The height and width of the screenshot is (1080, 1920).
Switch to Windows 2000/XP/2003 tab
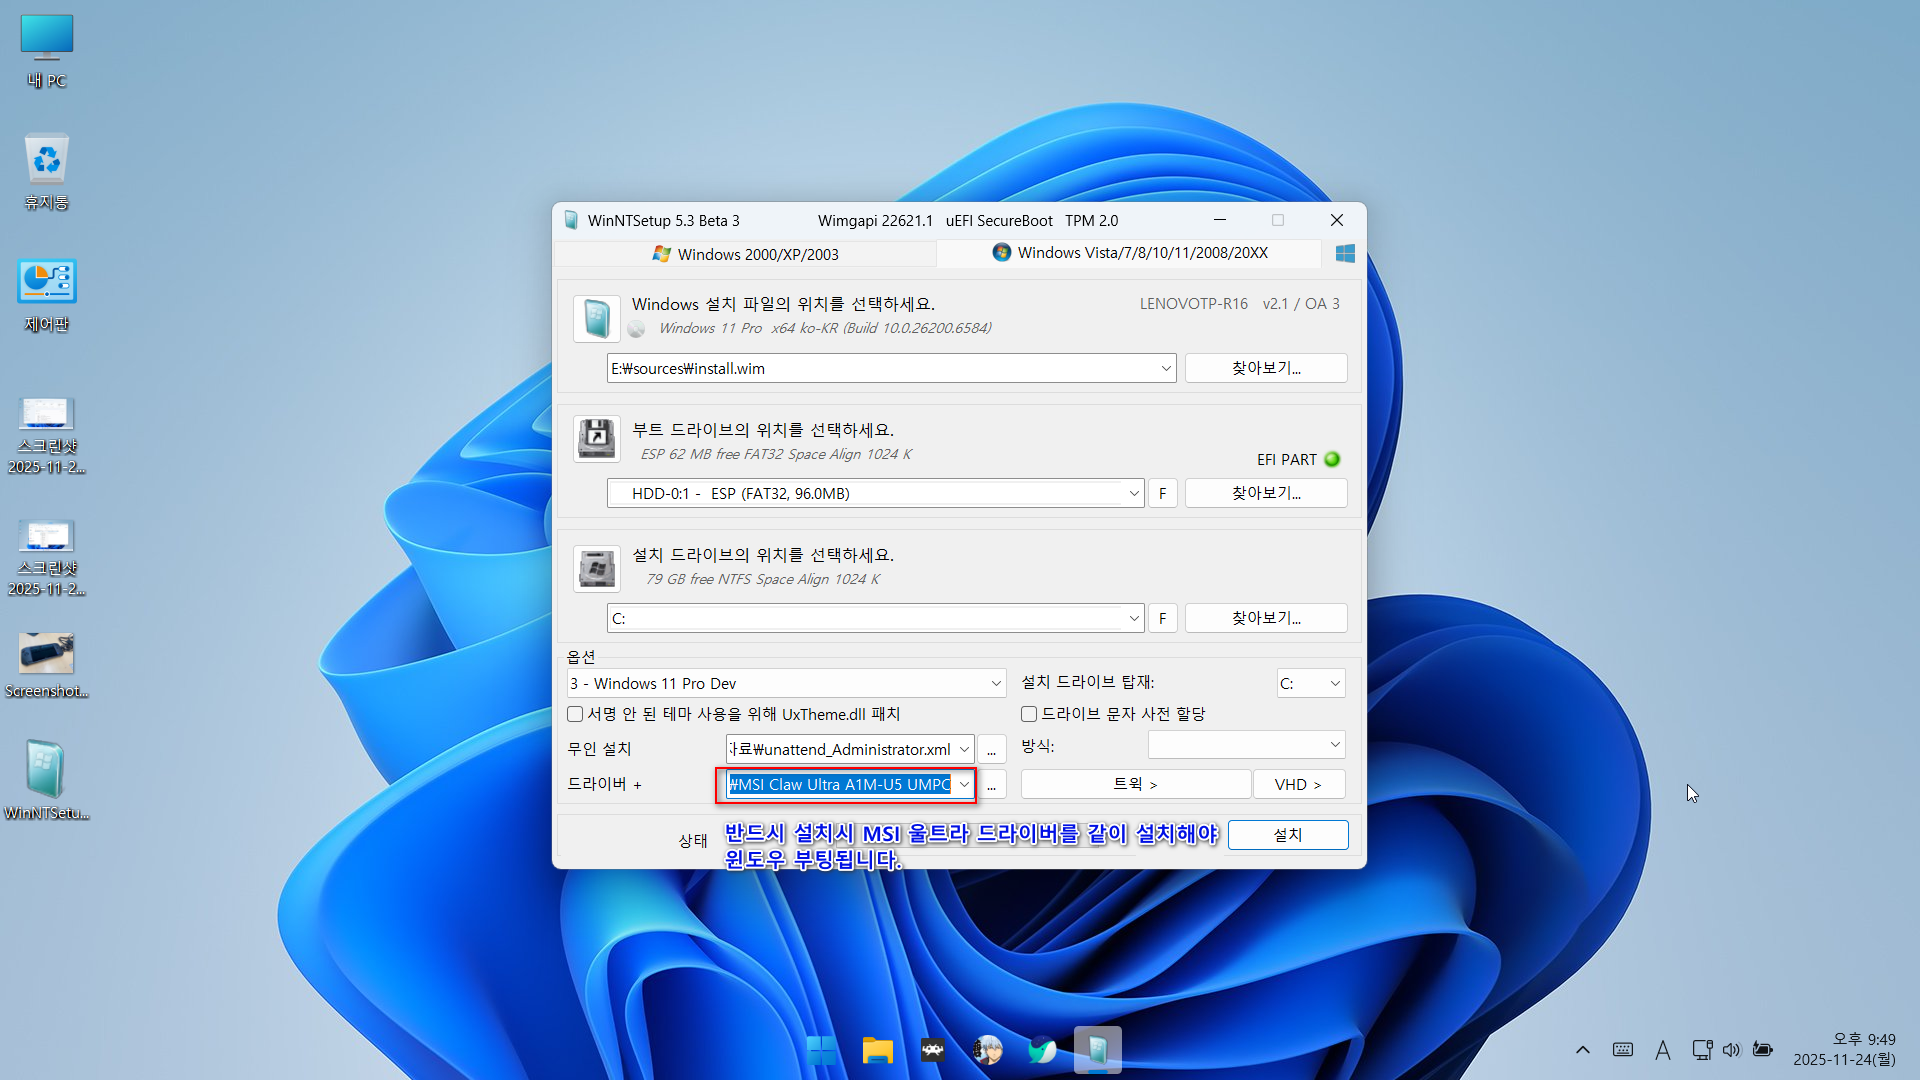(746, 254)
